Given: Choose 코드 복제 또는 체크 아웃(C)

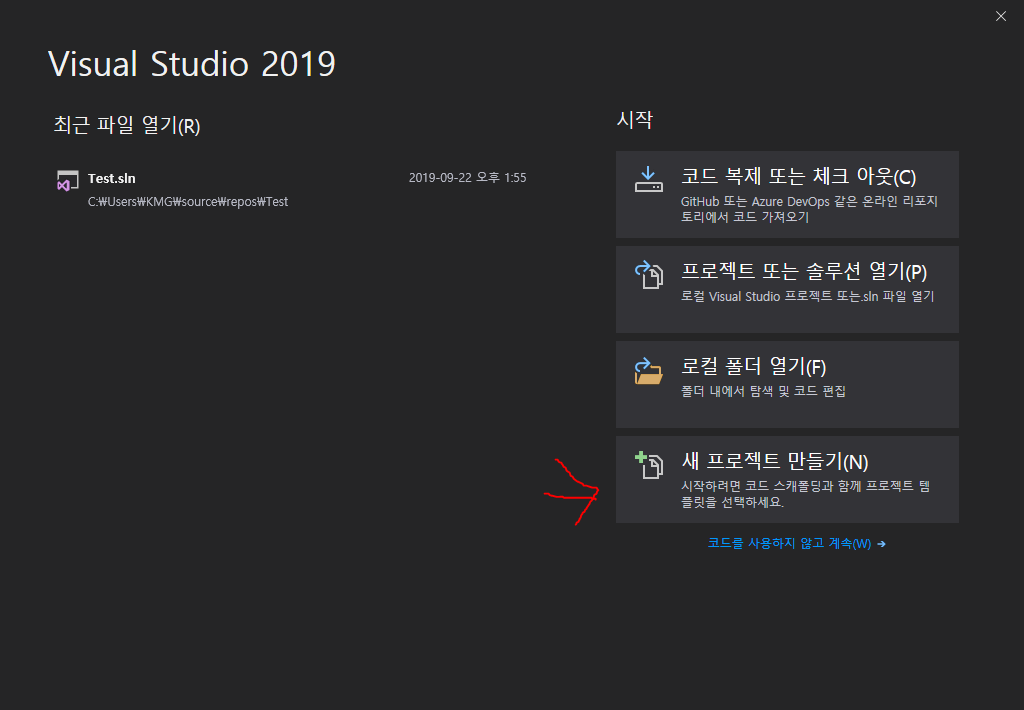Looking at the screenshot, I should coord(787,195).
